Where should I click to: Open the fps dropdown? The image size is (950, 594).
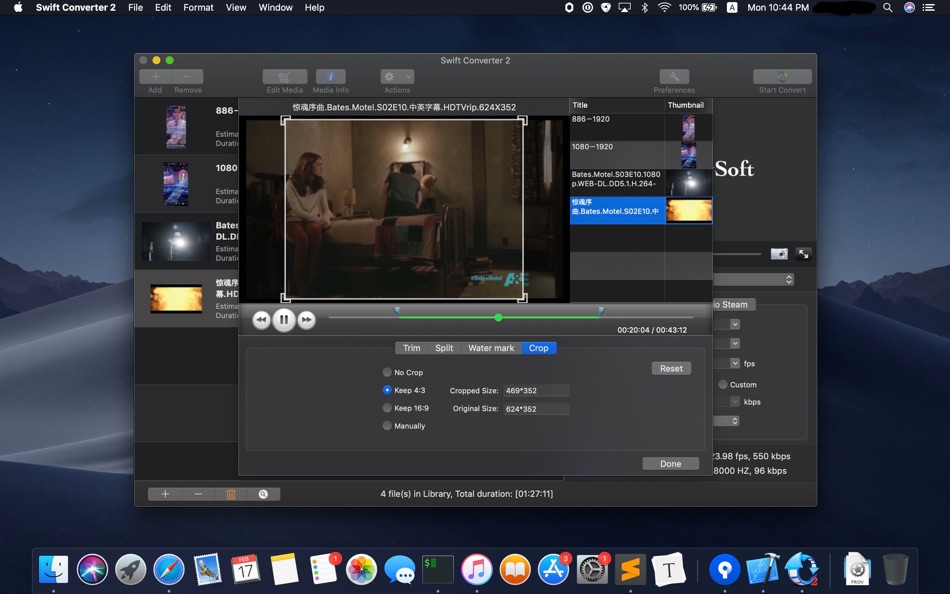(735, 362)
